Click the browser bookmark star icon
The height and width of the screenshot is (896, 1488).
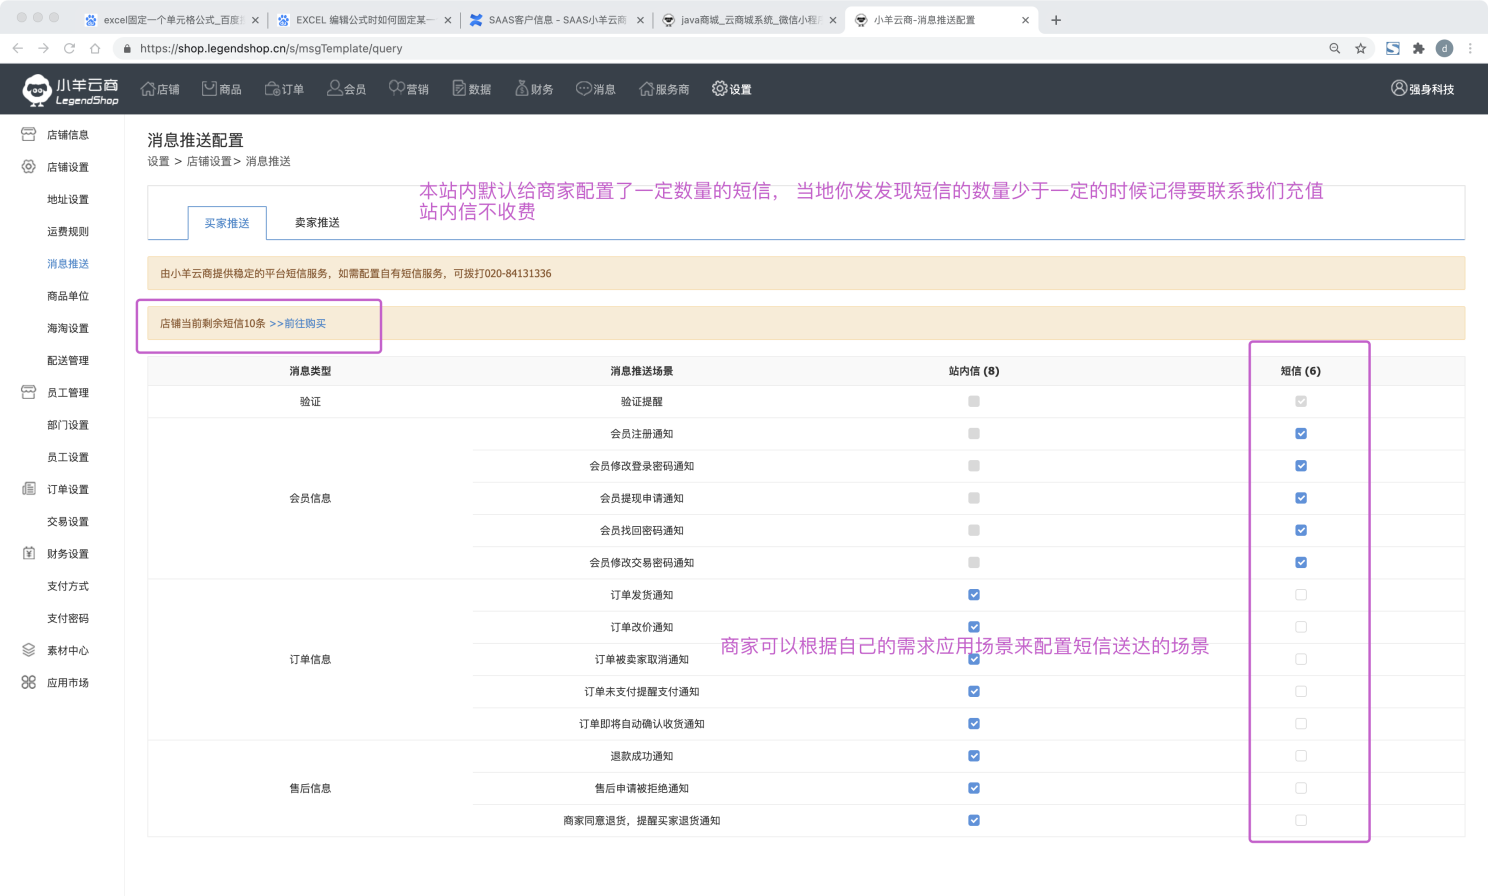click(1360, 48)
